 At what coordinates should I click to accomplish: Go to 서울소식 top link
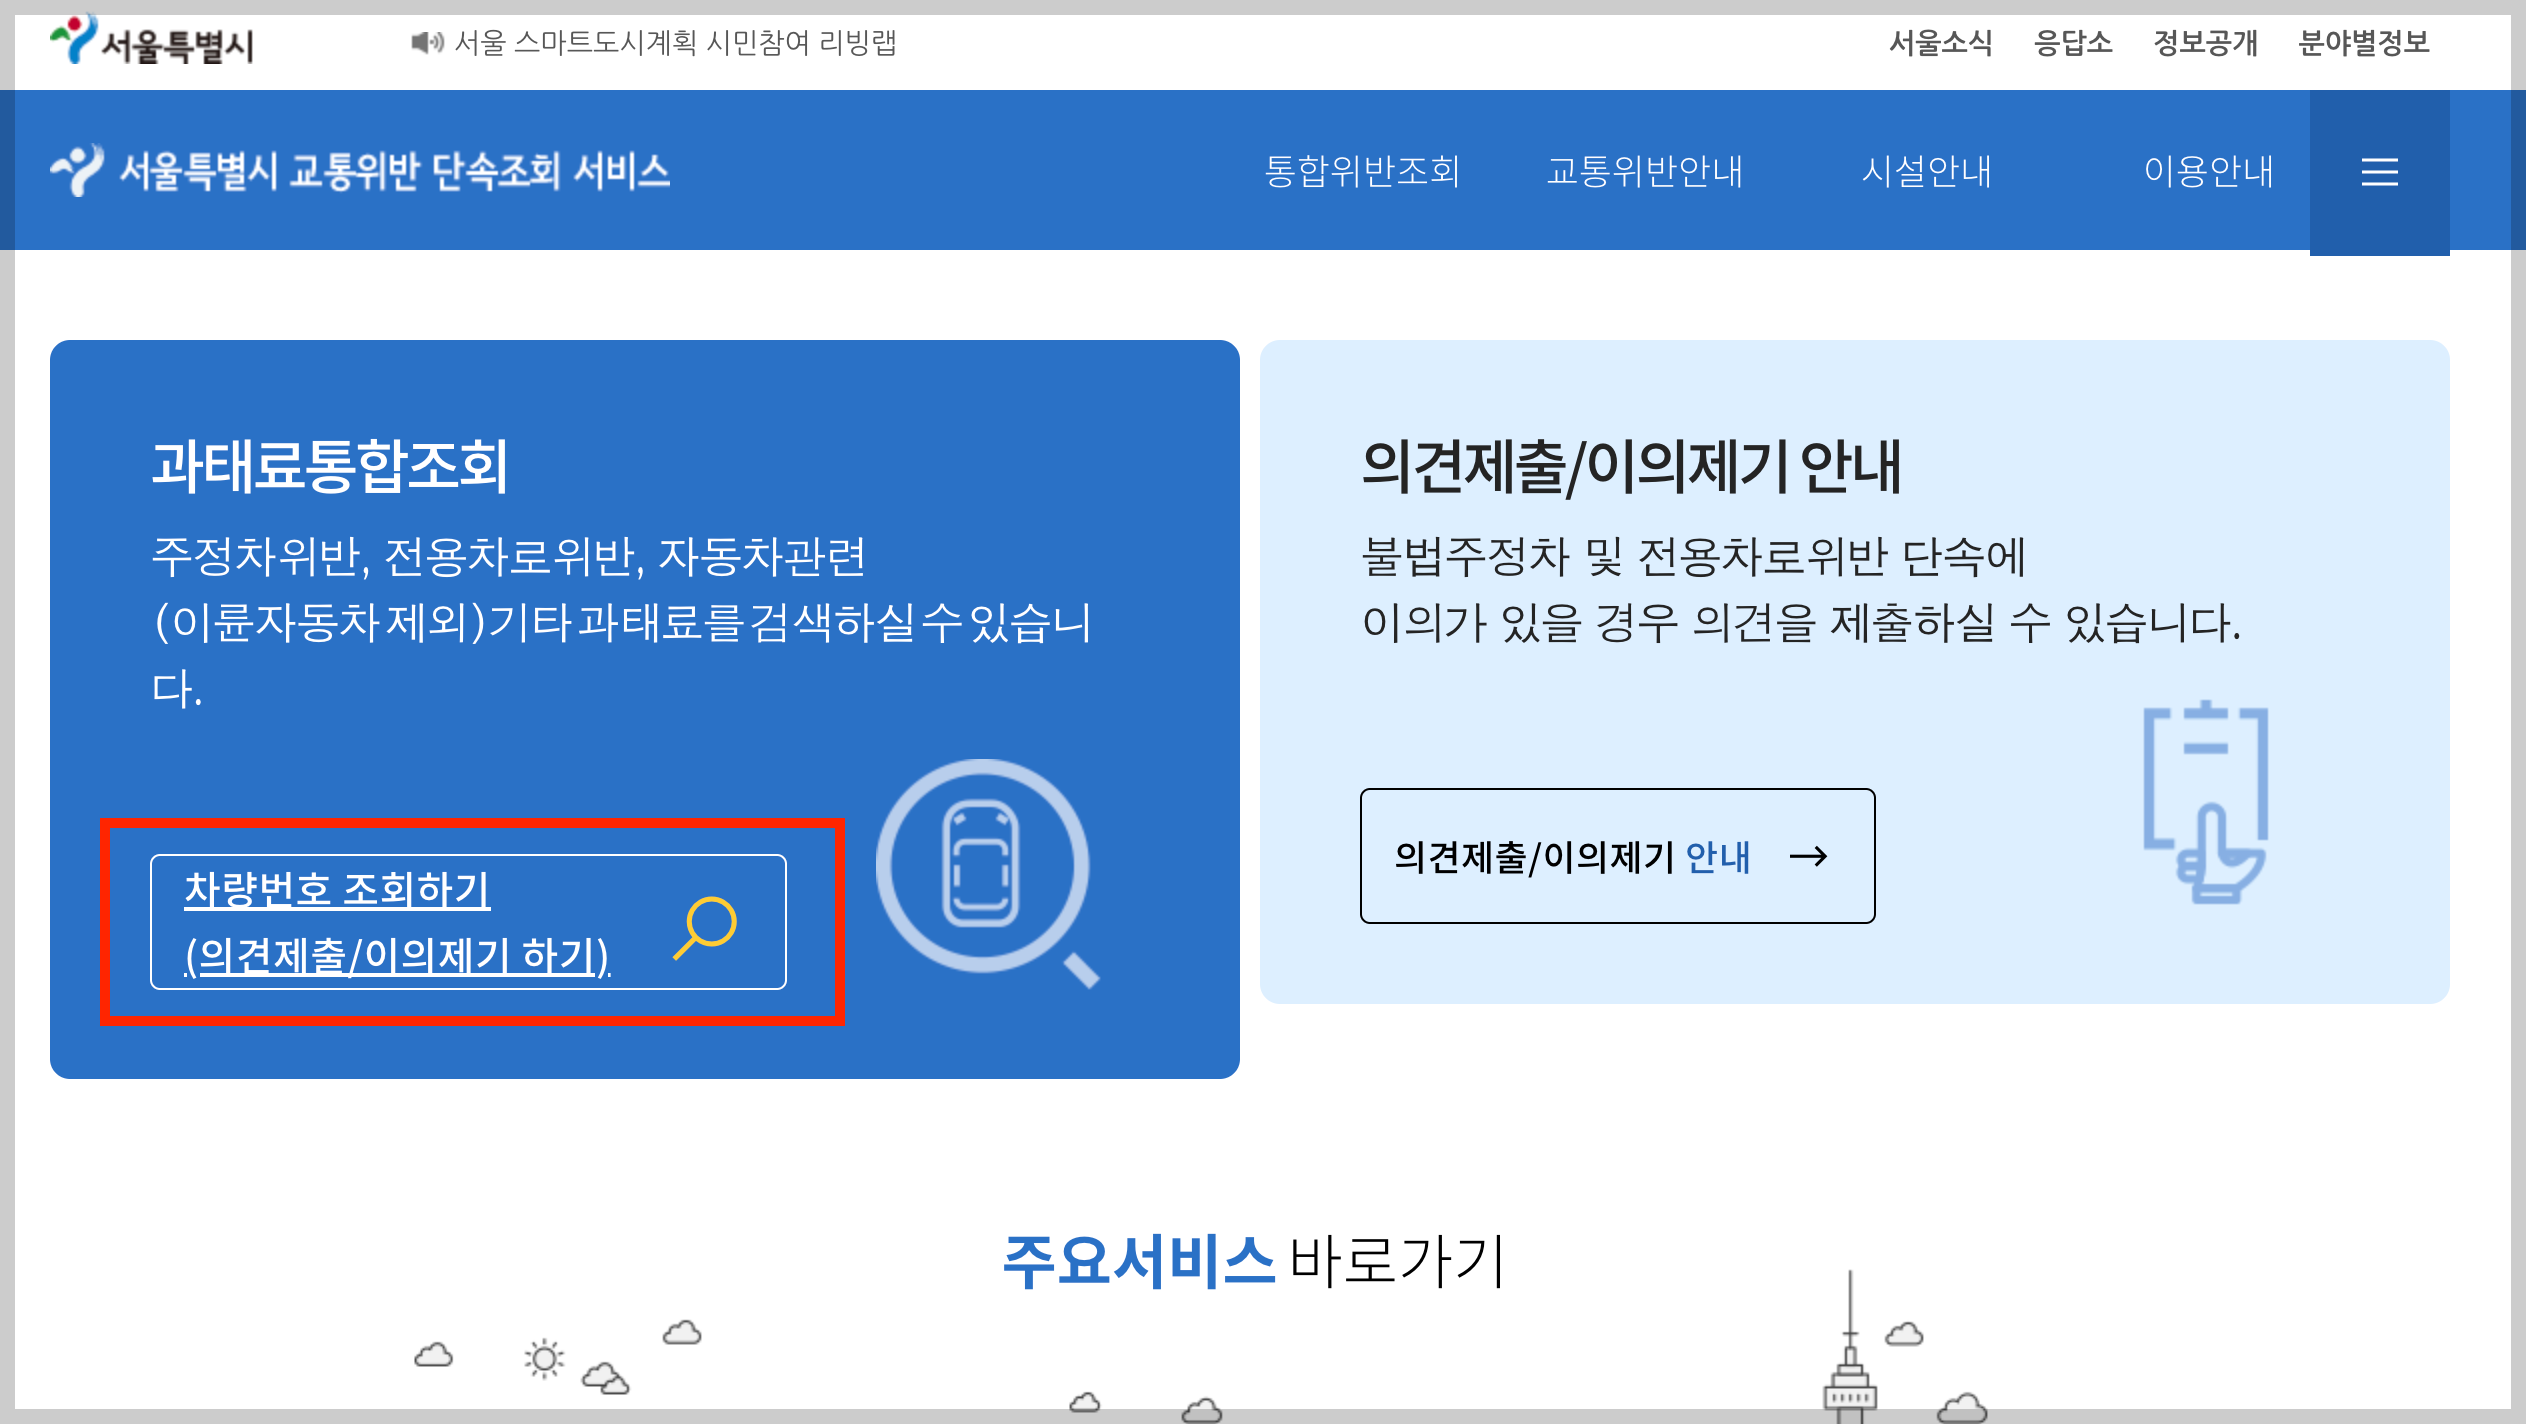tap(1940, 43)
